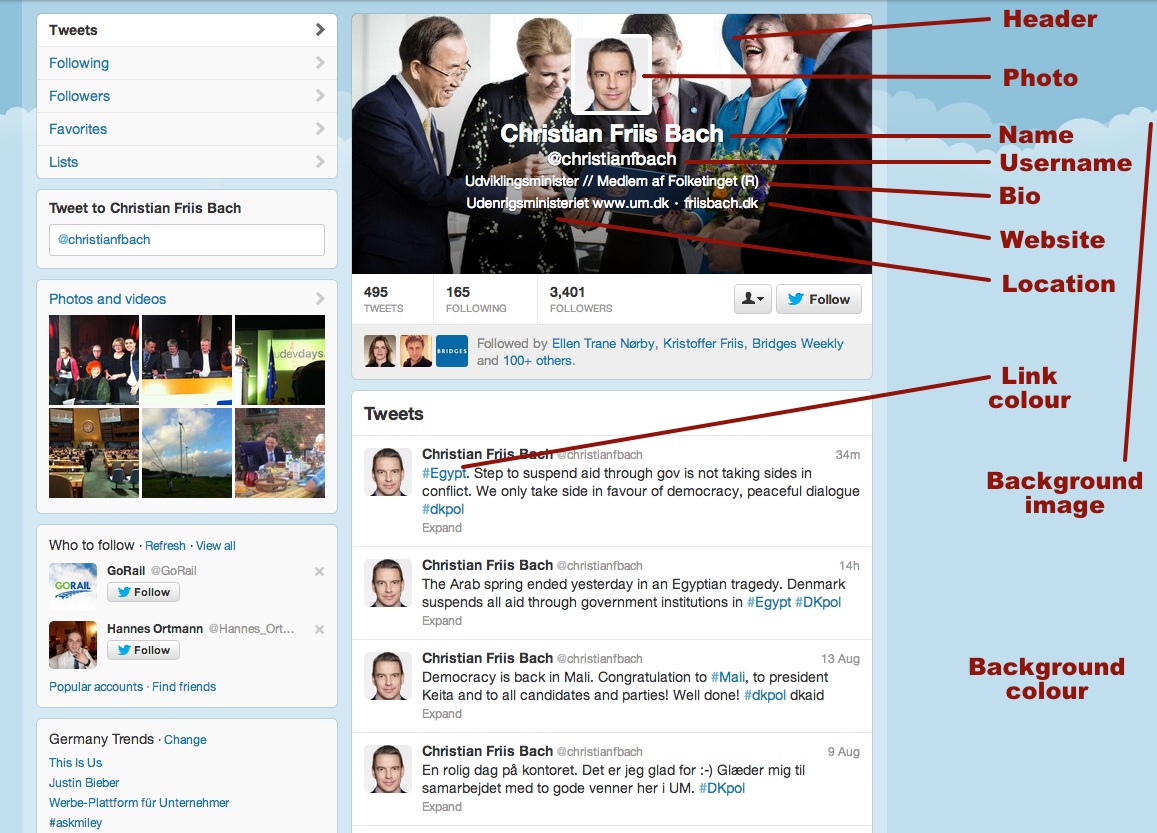Image resolution: width=1157 pixels, height=833 pixels.
Task: Dismiss the GoRail suggestion
Action: (320, 571)
